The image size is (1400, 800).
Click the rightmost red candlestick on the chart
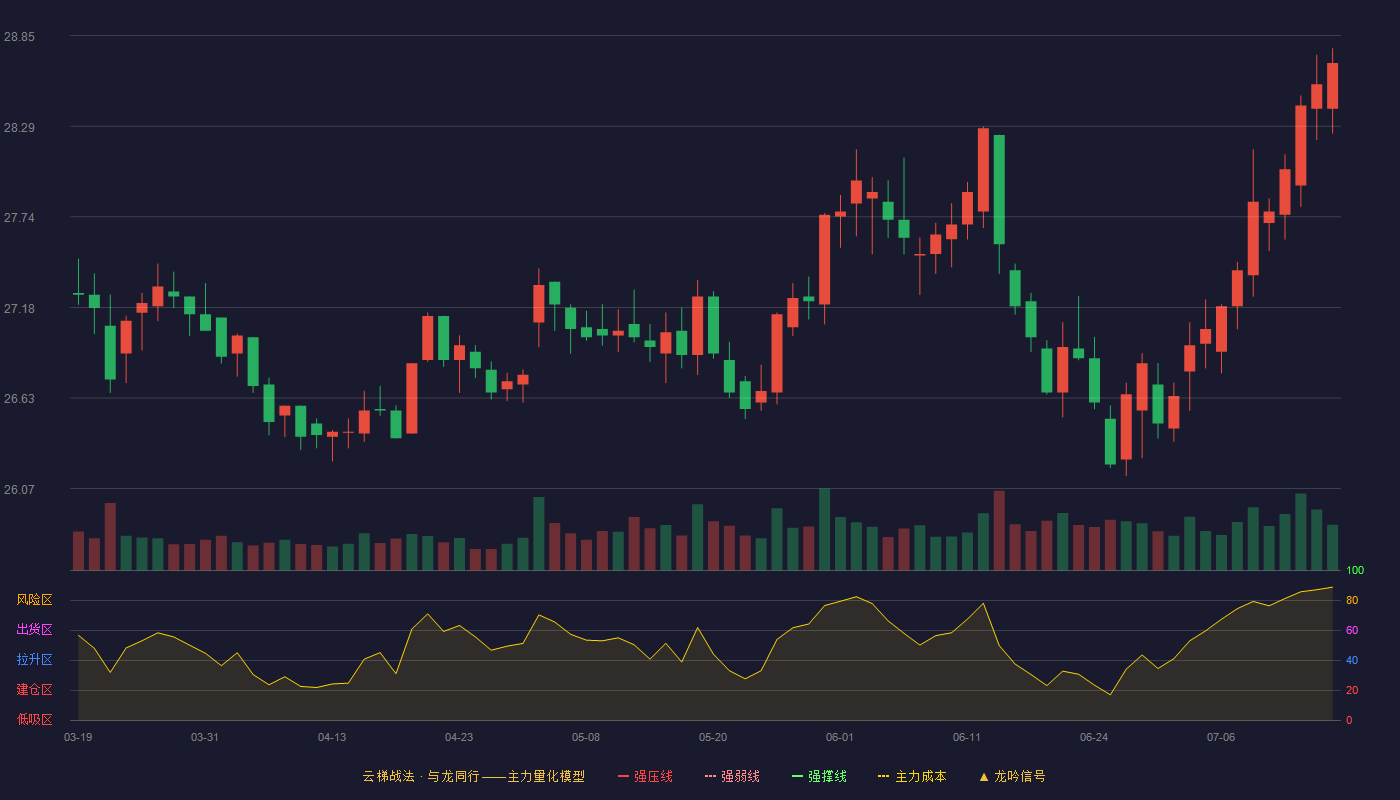(x=1332, y=86)
